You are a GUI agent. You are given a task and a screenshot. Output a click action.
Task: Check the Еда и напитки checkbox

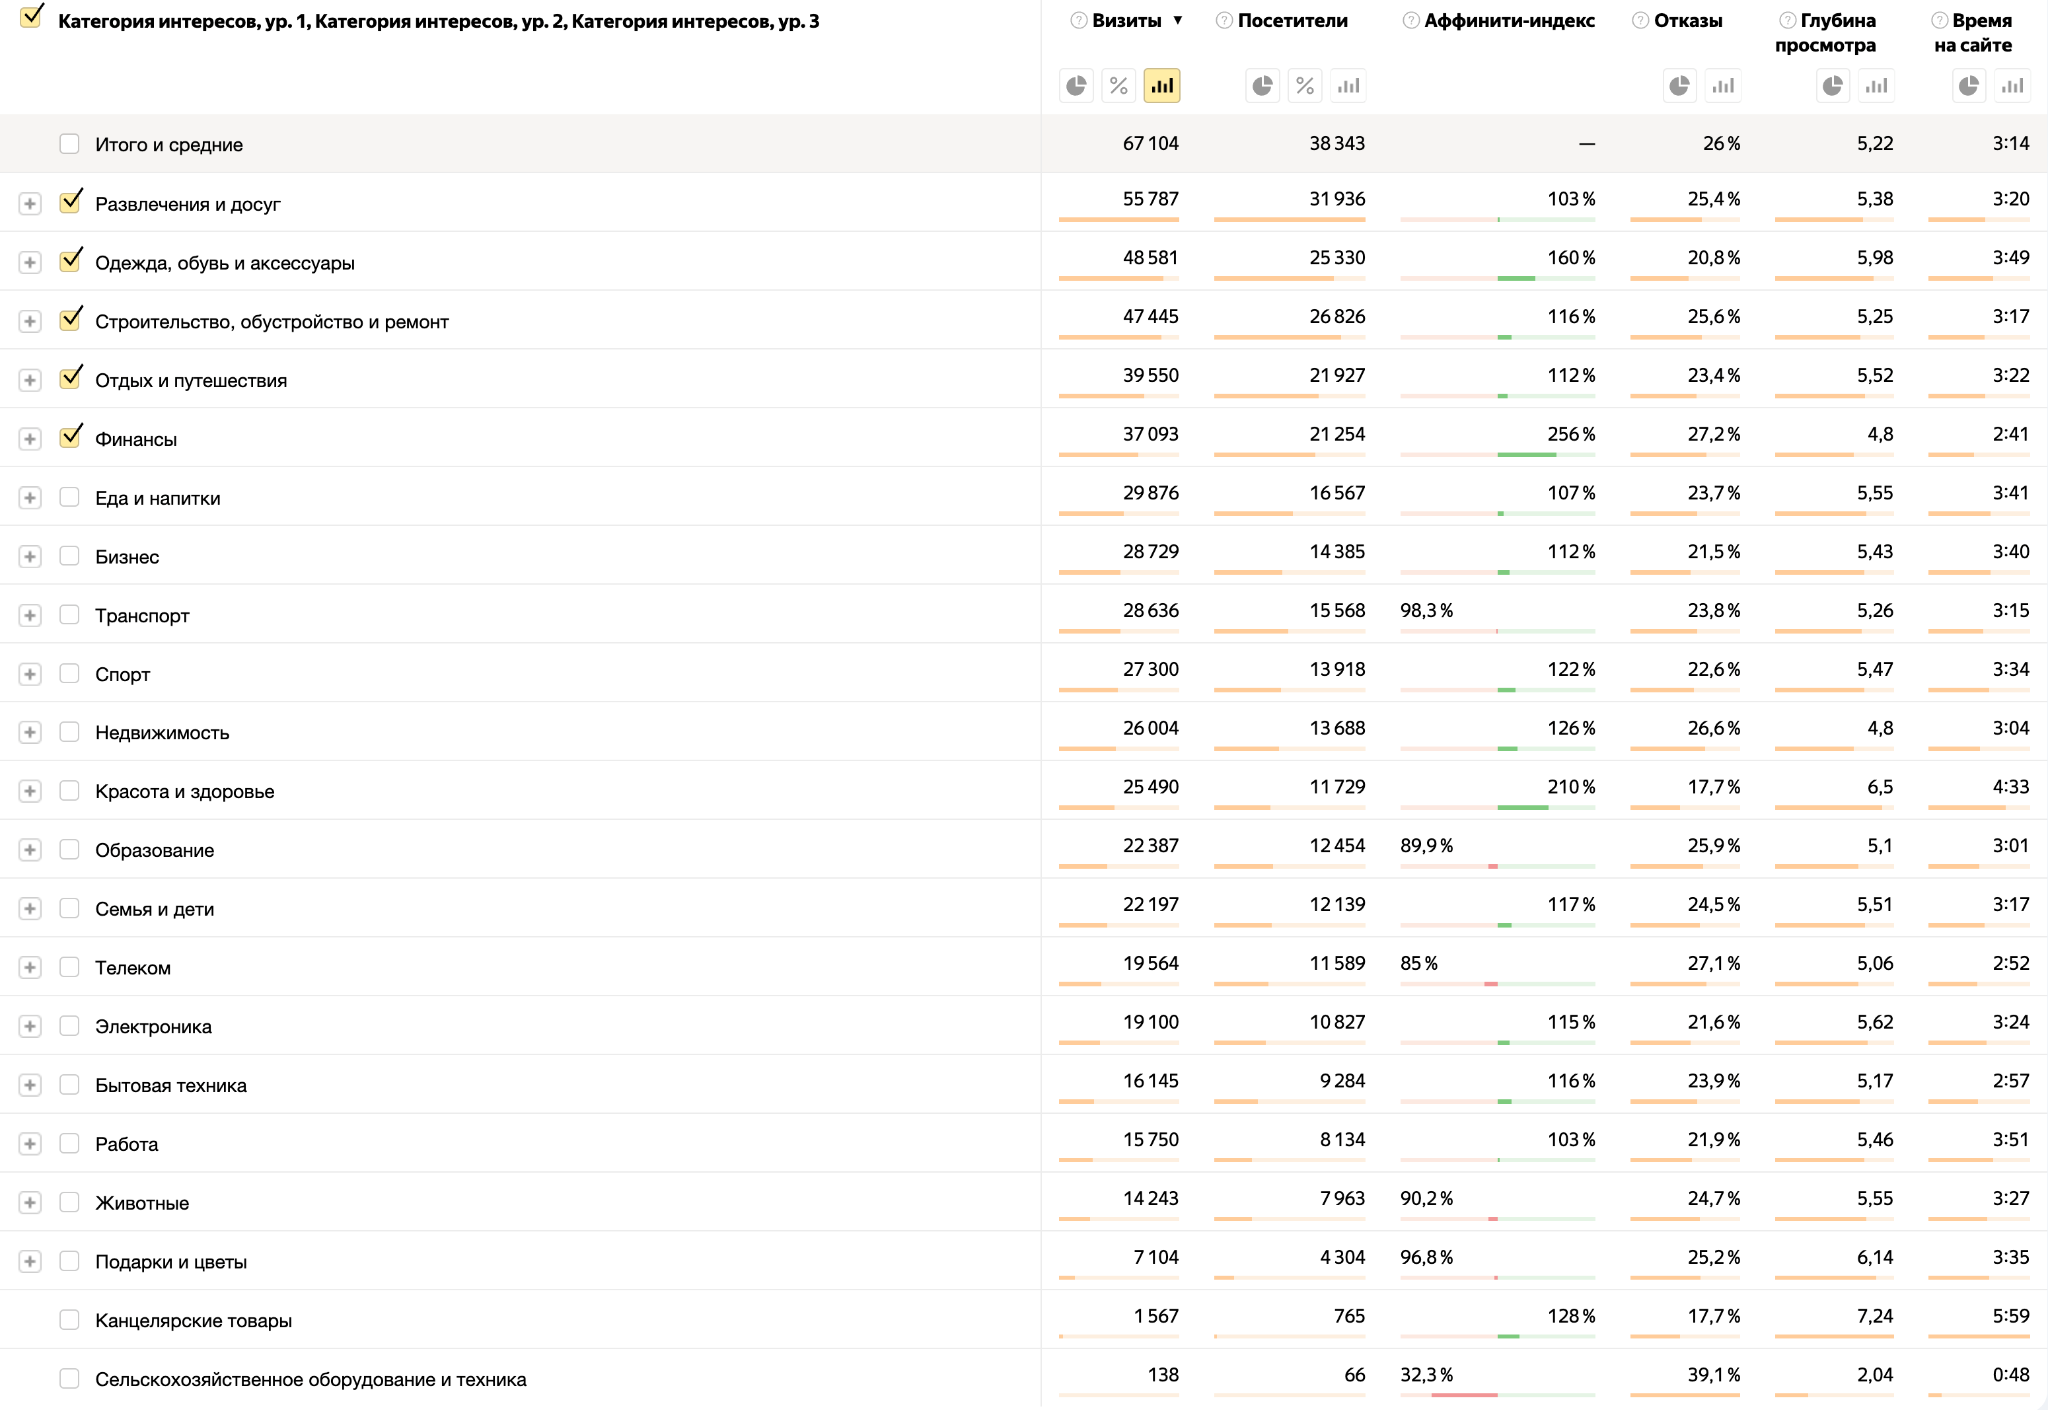(x=69, y=497)
